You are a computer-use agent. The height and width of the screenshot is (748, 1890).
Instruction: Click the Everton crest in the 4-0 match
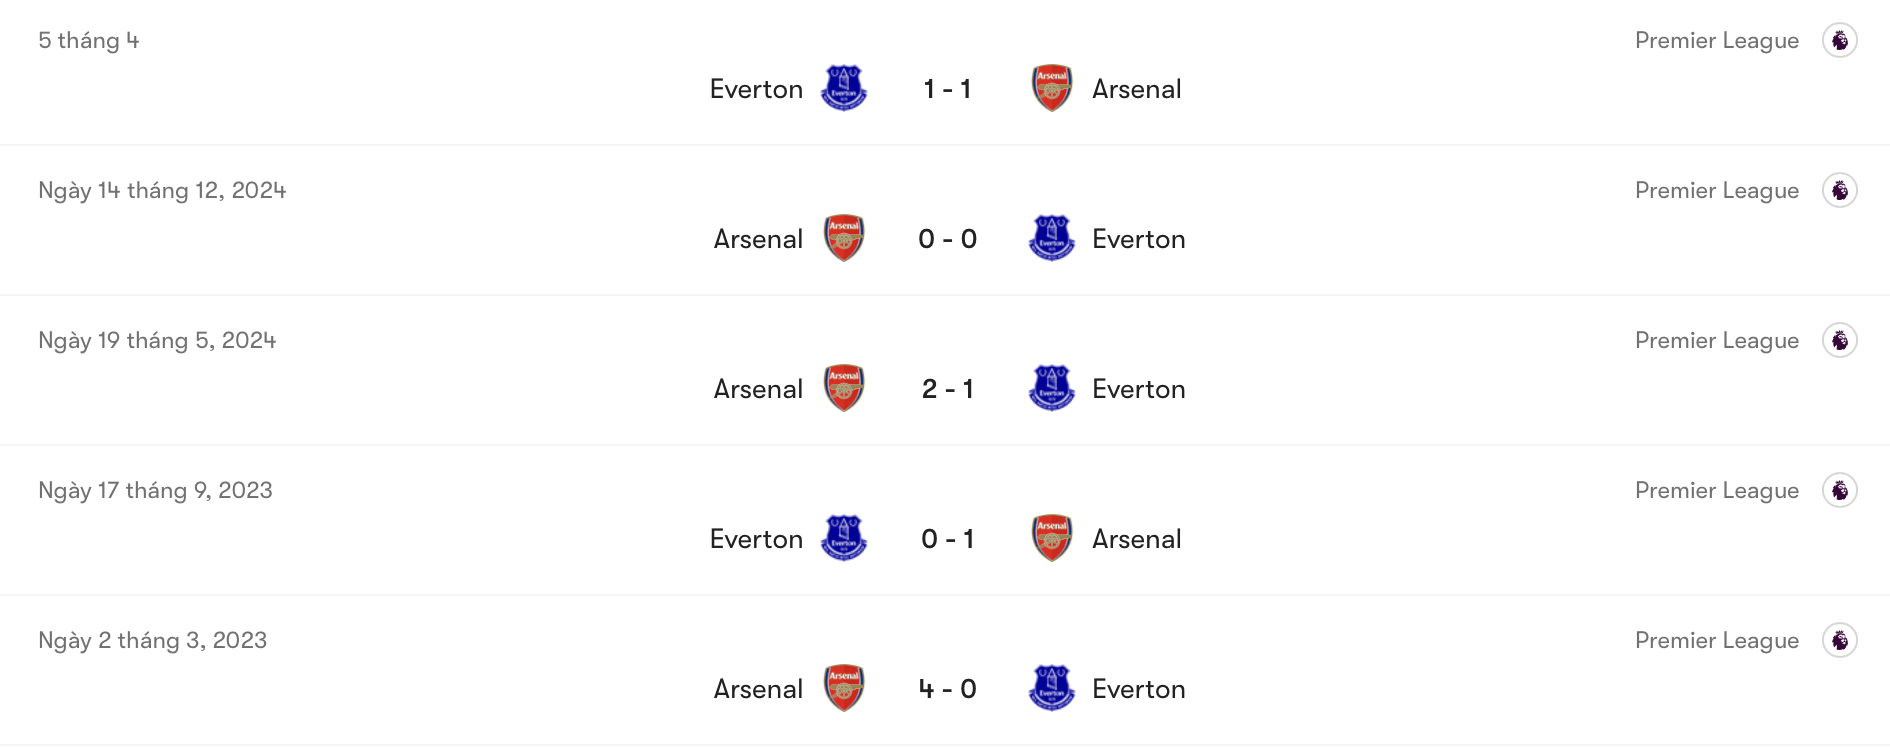tap(1051, 688)
